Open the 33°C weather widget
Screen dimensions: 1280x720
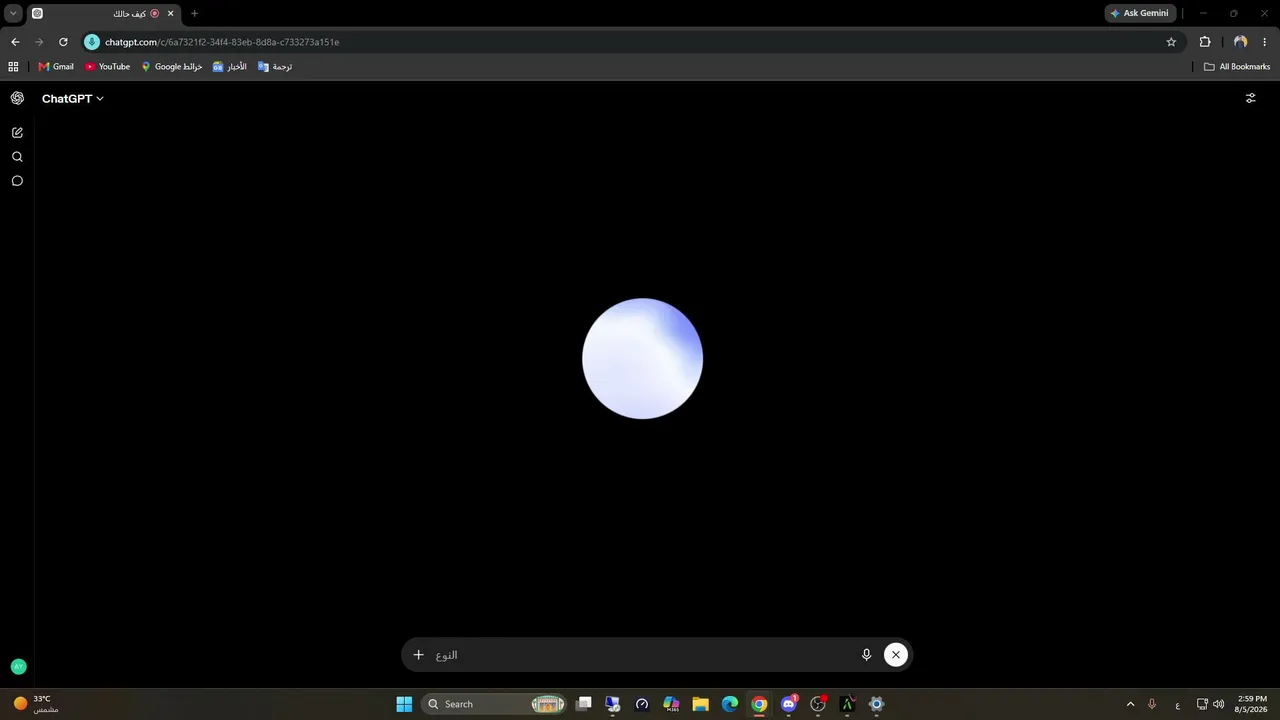(36, 704)
